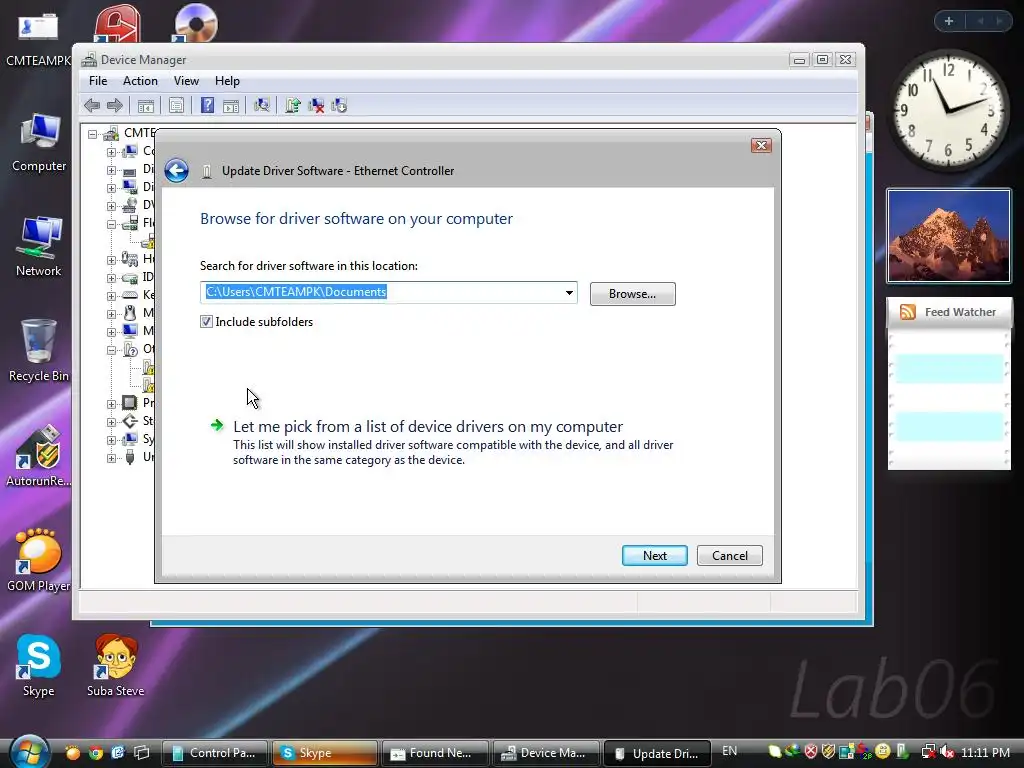This screenshot has width=1024, height=768.
Task: Collapse the Fl... floppy tree node
Action: pos(112,224)
